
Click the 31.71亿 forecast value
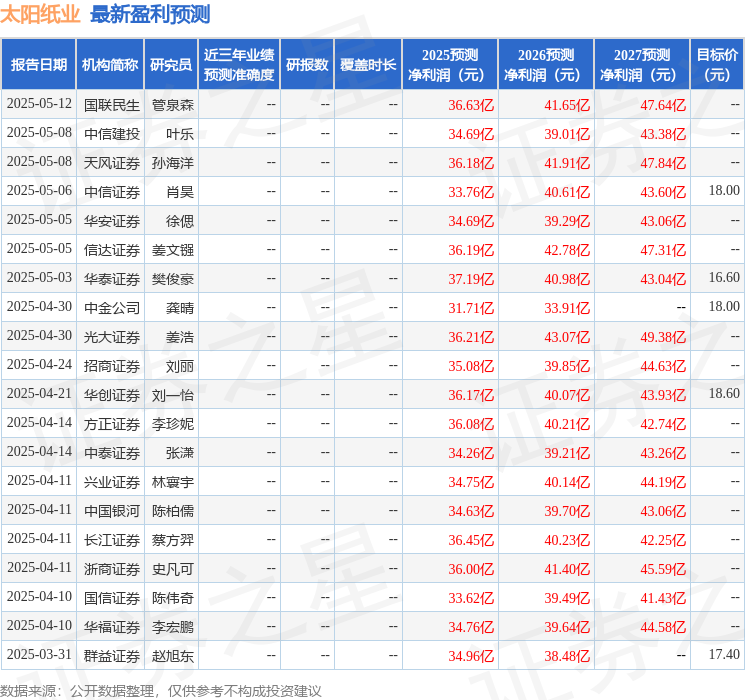pyautogui.click(x=471, y=308)
